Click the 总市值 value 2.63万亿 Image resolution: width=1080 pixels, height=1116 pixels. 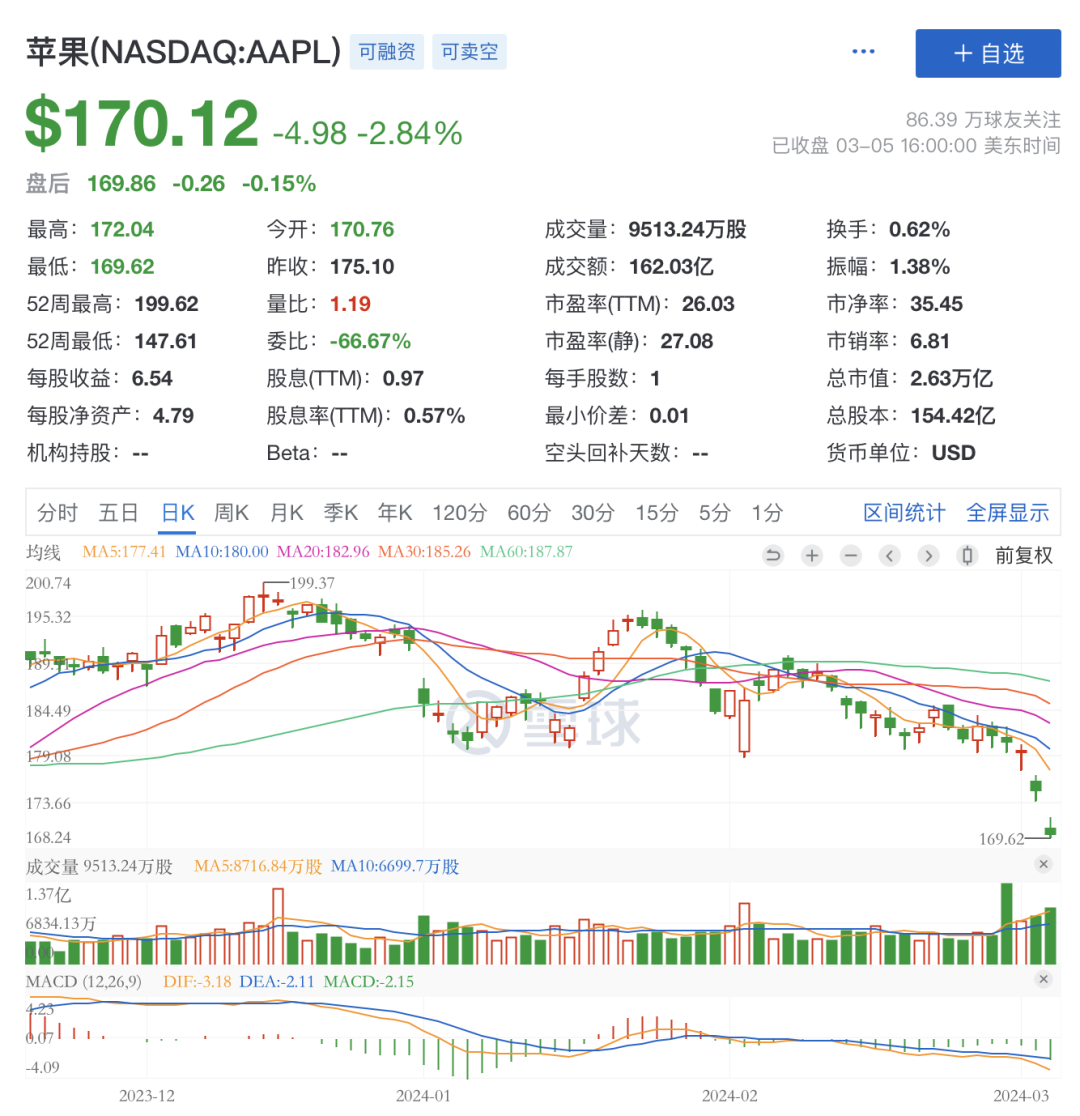click(x=951, y=378)
